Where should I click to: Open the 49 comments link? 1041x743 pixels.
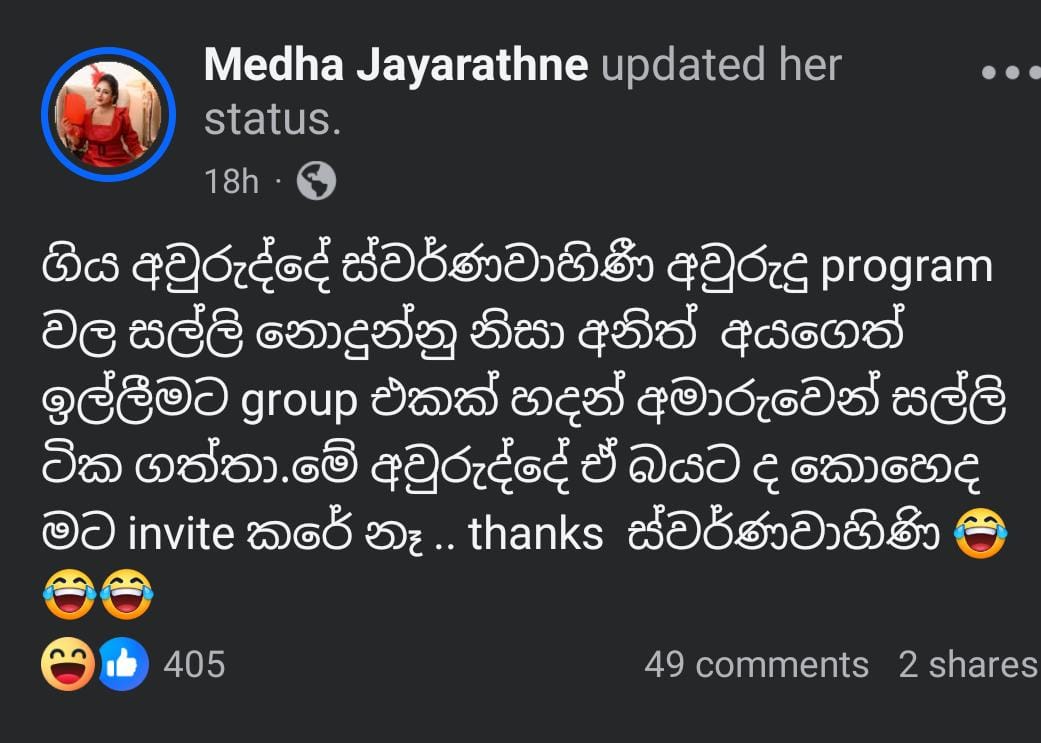(756, 664)
